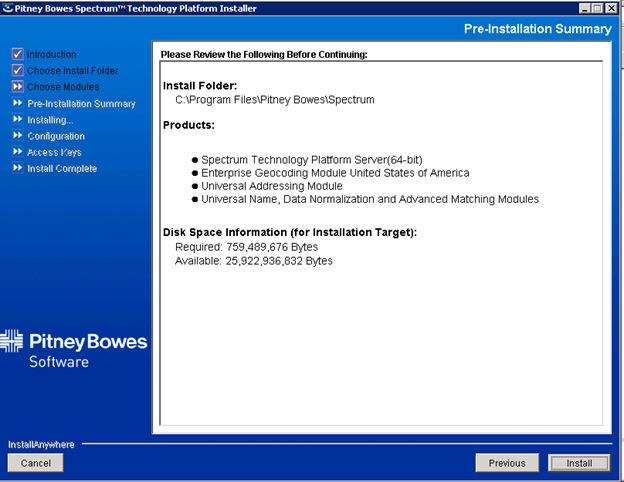Viewport: 624px width, 482px height.
Task: Click the install folder path text
Action: (x=274, y=100)
